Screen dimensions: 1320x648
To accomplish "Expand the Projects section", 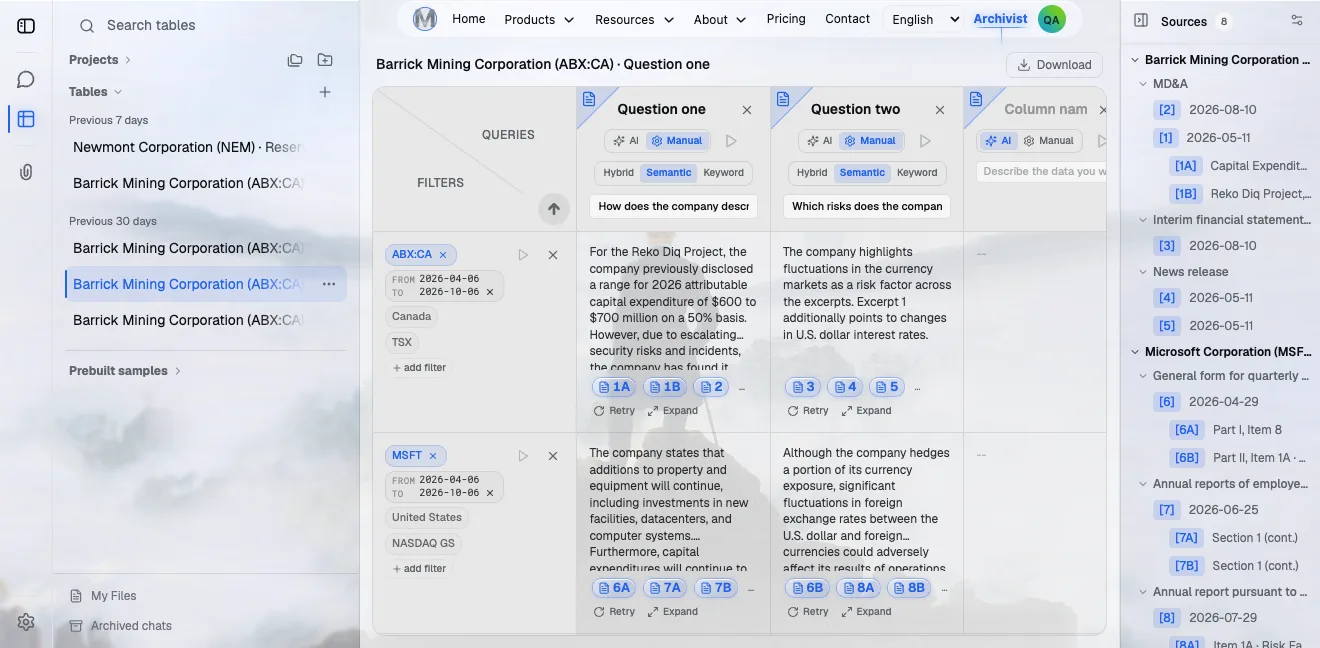I will pos(100,60).
